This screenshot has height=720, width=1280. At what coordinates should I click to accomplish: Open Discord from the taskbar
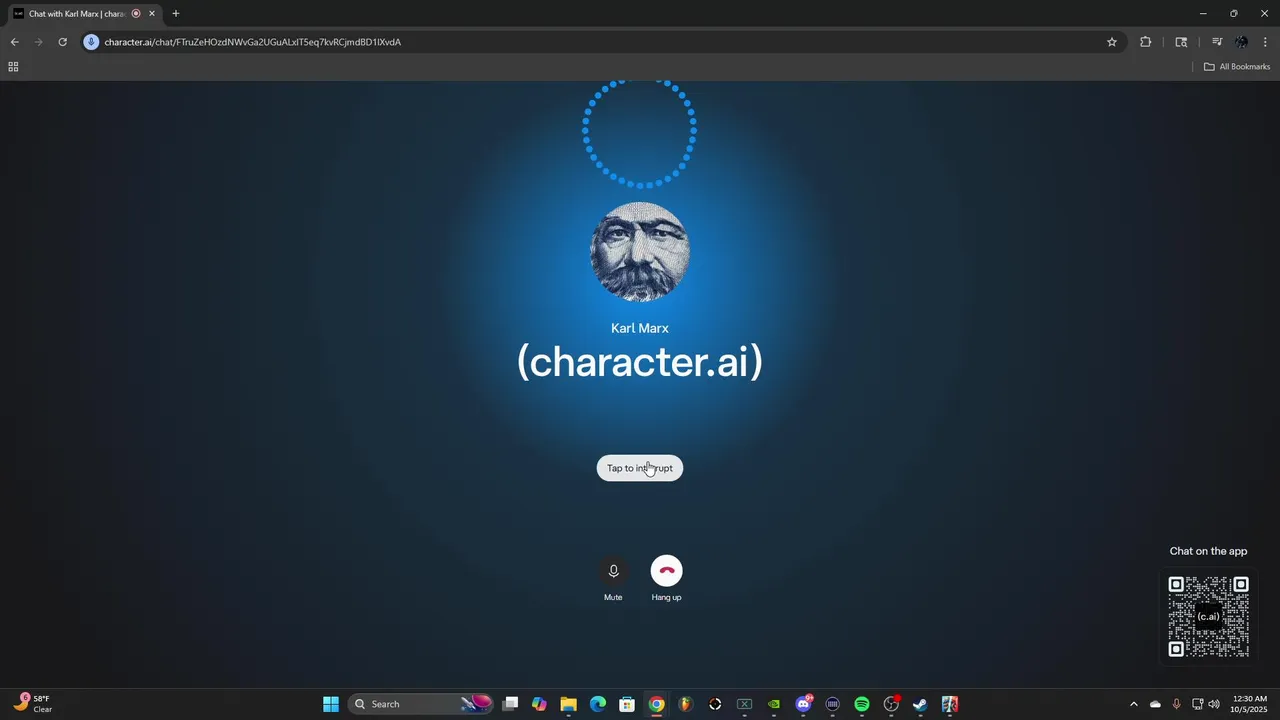click(803, 704)
